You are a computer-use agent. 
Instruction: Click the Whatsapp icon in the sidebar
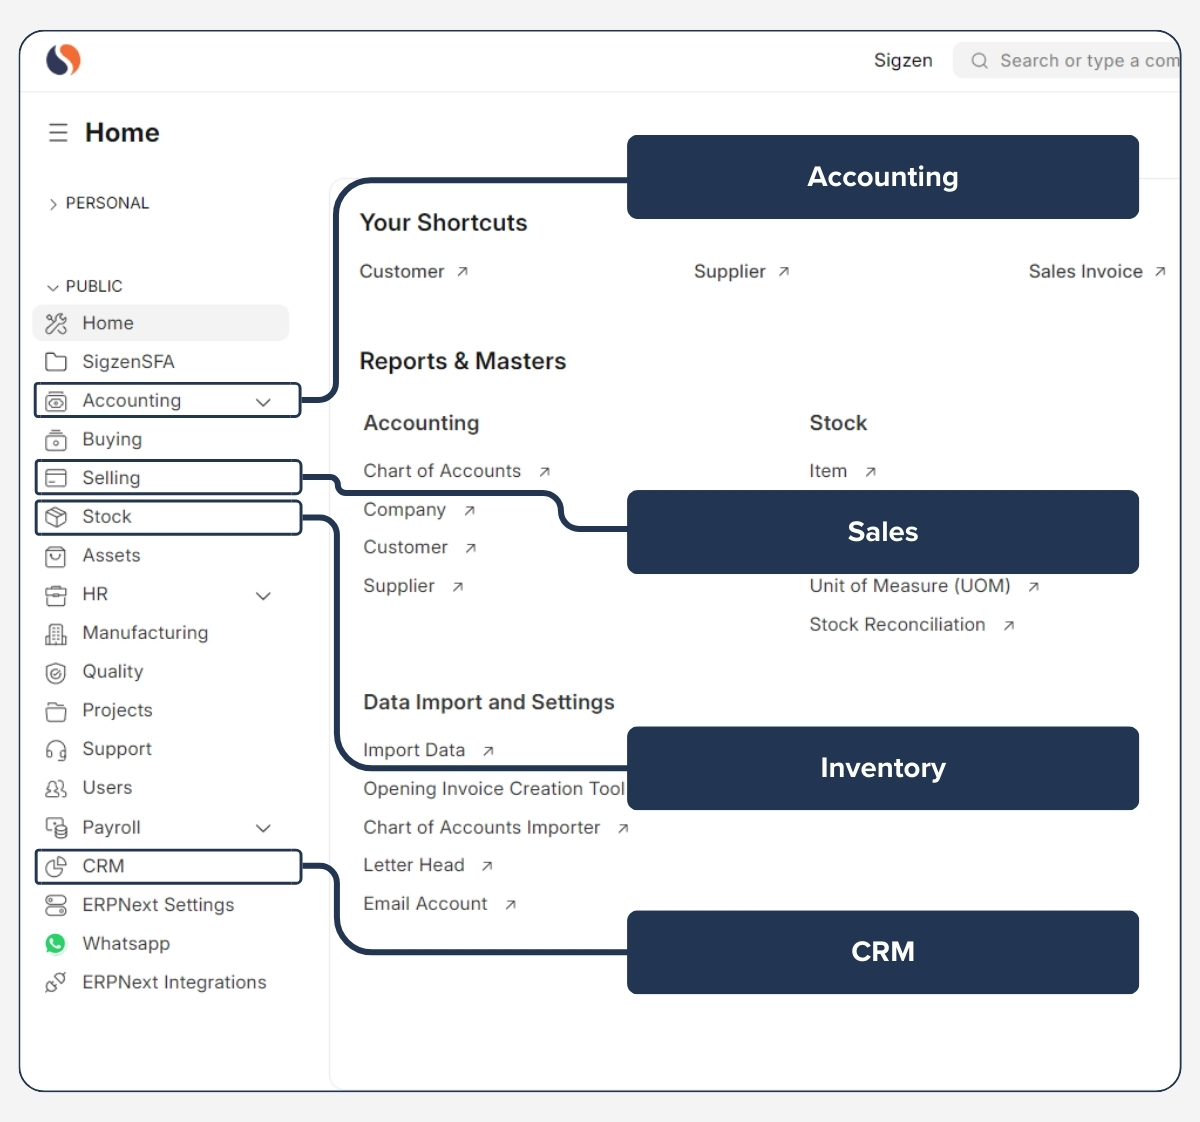point(56,943)
